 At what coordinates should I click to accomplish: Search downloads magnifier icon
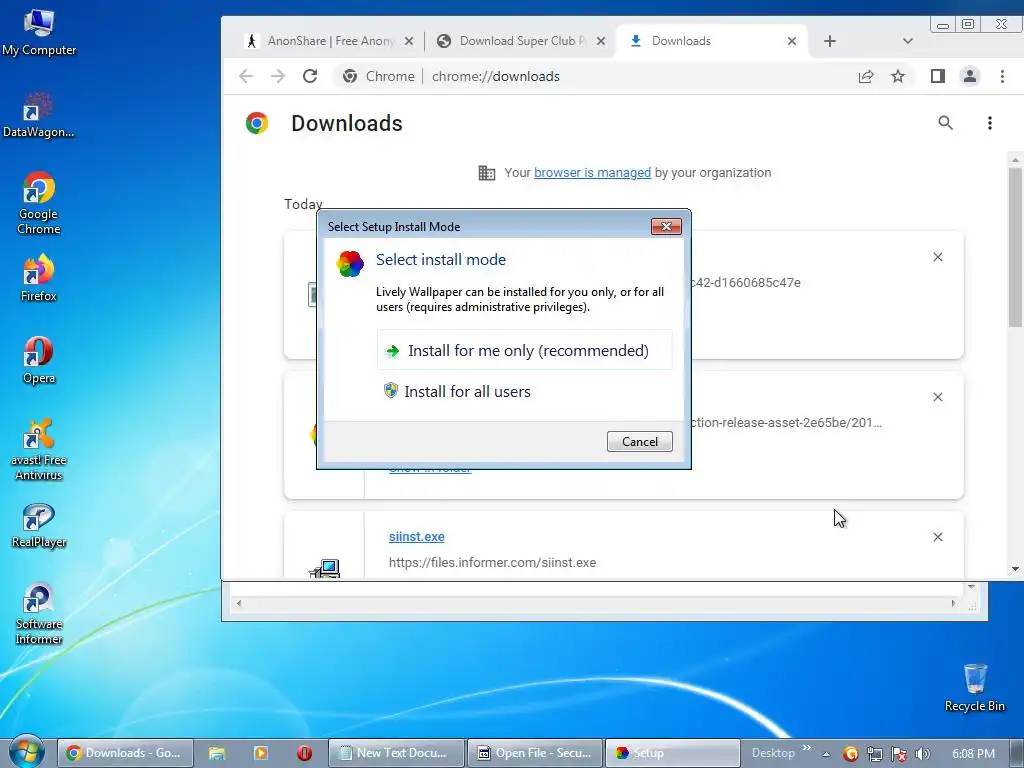[945, 123]
